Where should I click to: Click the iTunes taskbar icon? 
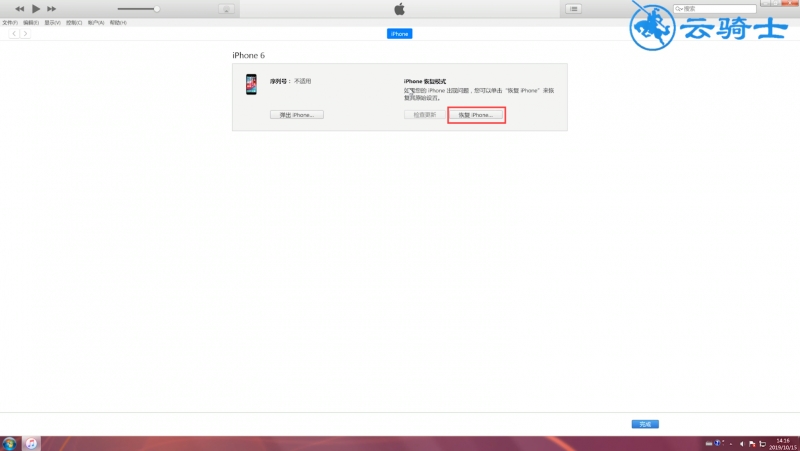(x=31, y=443)
